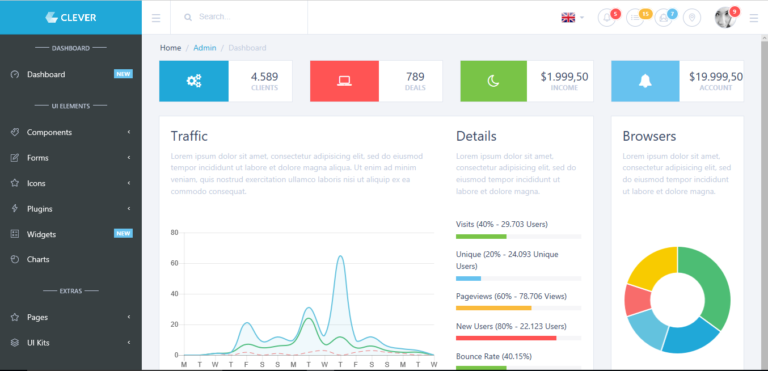Open Charts in the sidebar
The width and height of the screenshot is (768, 371).
[x=71, y=259]
